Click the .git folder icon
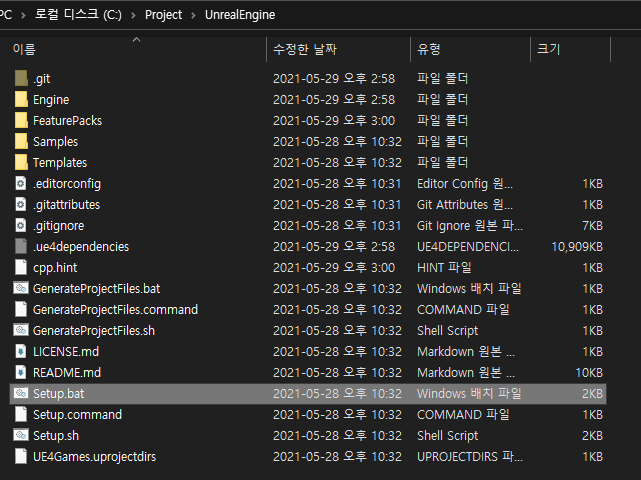Viewport: 641px width, 480px height. [x=21, y=78]
